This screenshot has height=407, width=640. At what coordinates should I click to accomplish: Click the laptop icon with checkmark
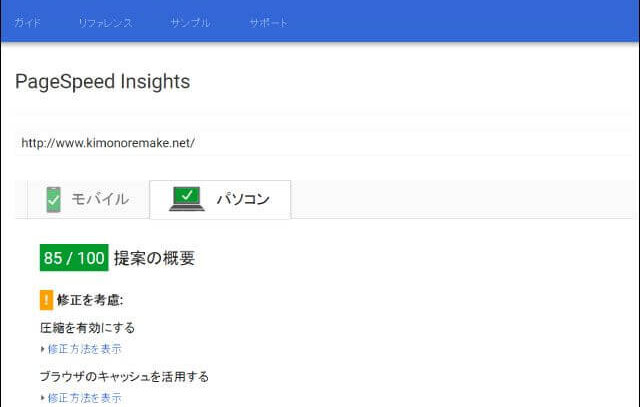[187, 199]
